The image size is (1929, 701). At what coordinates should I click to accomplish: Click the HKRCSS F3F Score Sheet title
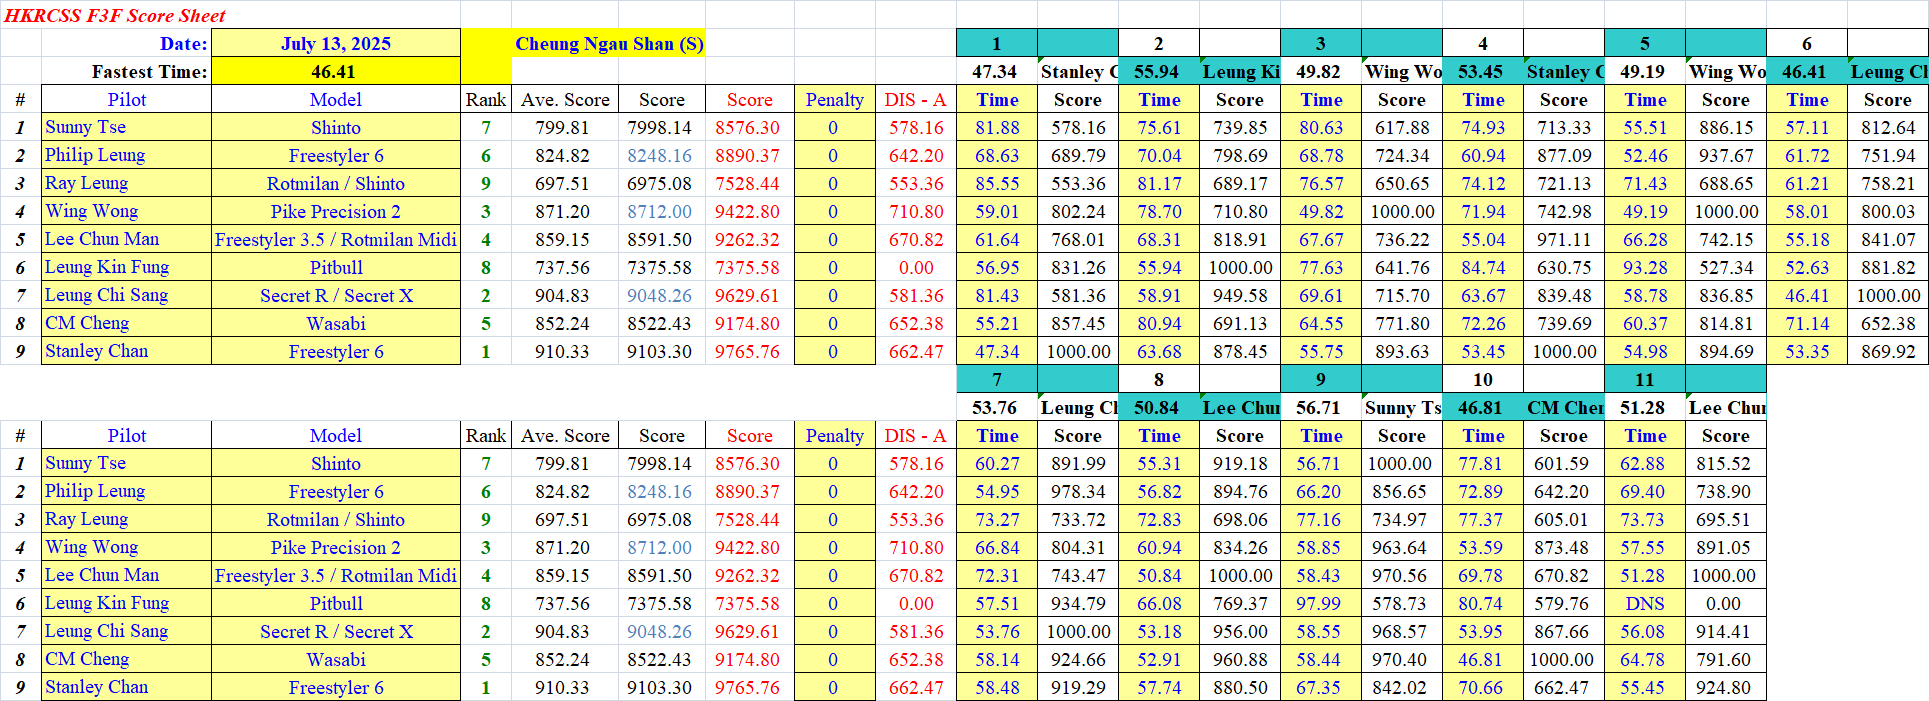point(115,15)
